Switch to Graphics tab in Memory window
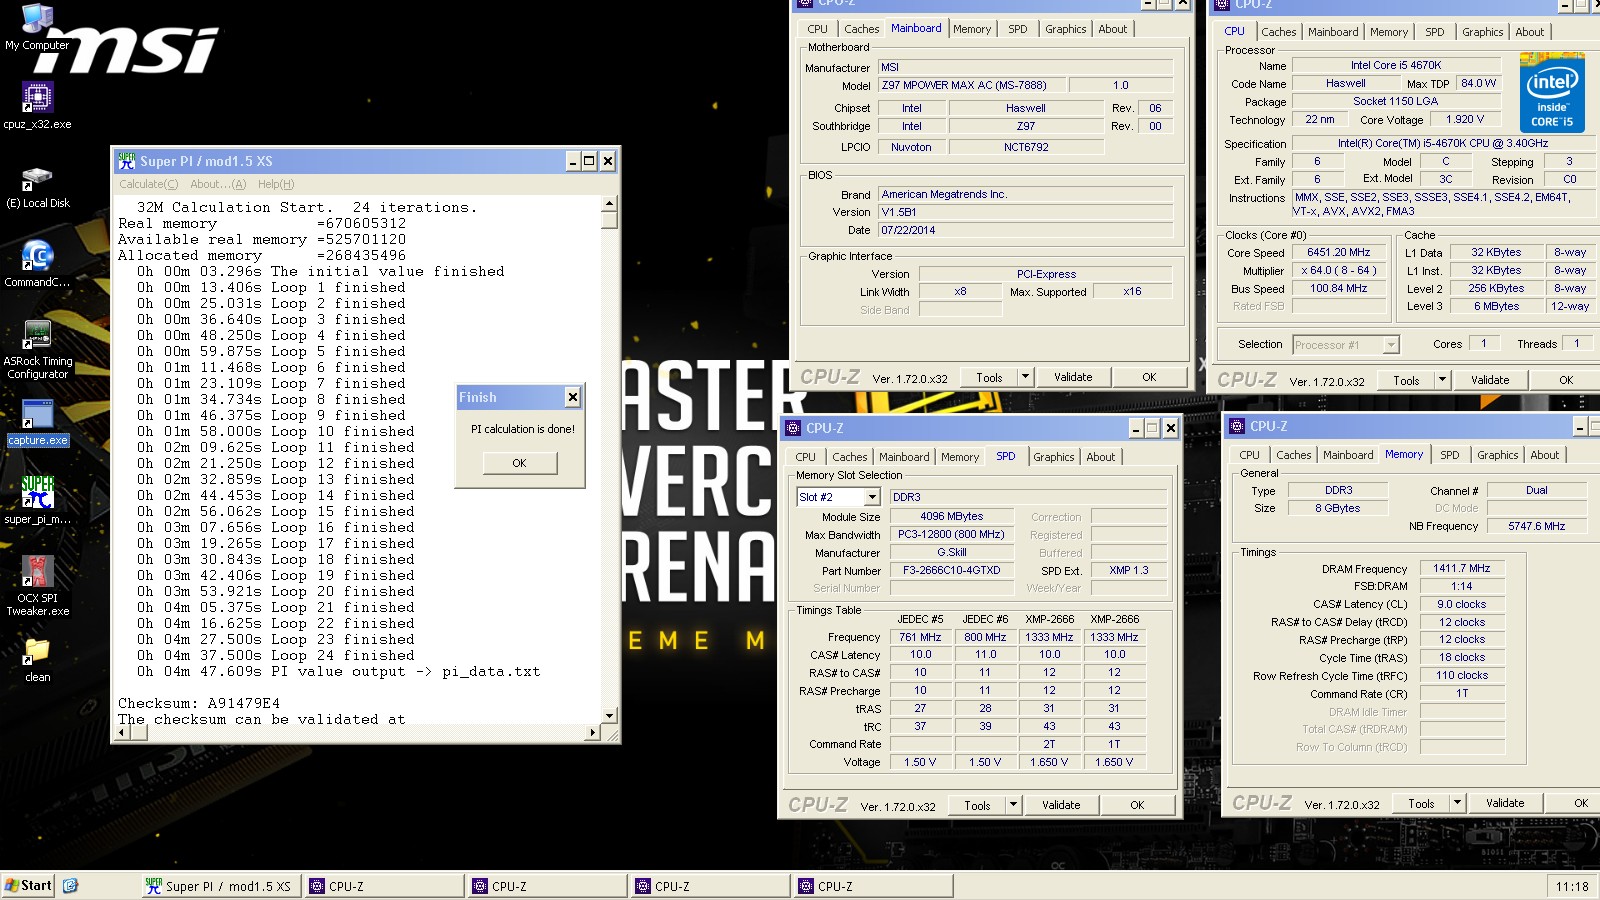 point(1498,455)
